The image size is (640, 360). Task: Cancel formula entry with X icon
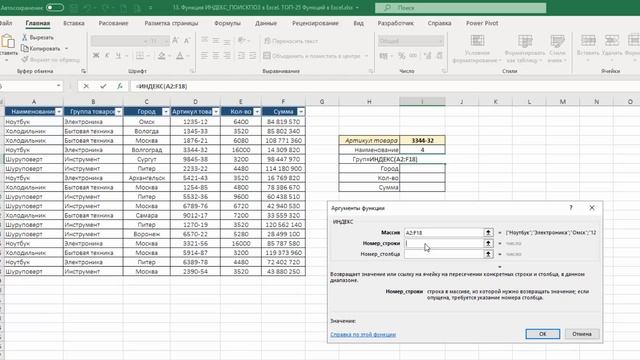pyautogui.click(x=86, y=86)
